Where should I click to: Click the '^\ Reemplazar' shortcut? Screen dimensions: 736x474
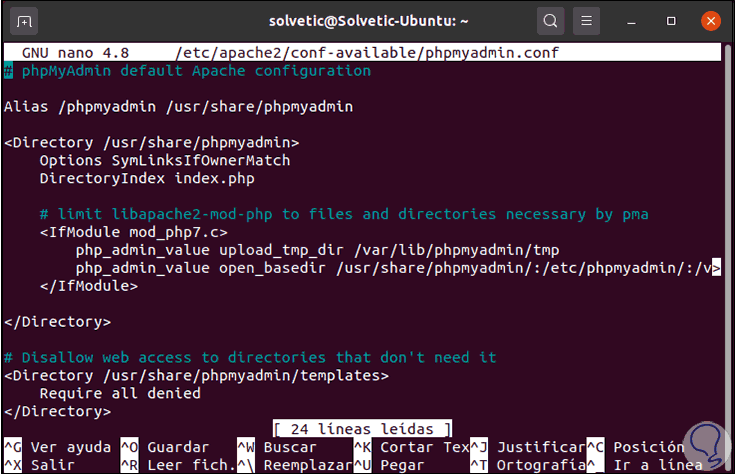tap(295, 465)
